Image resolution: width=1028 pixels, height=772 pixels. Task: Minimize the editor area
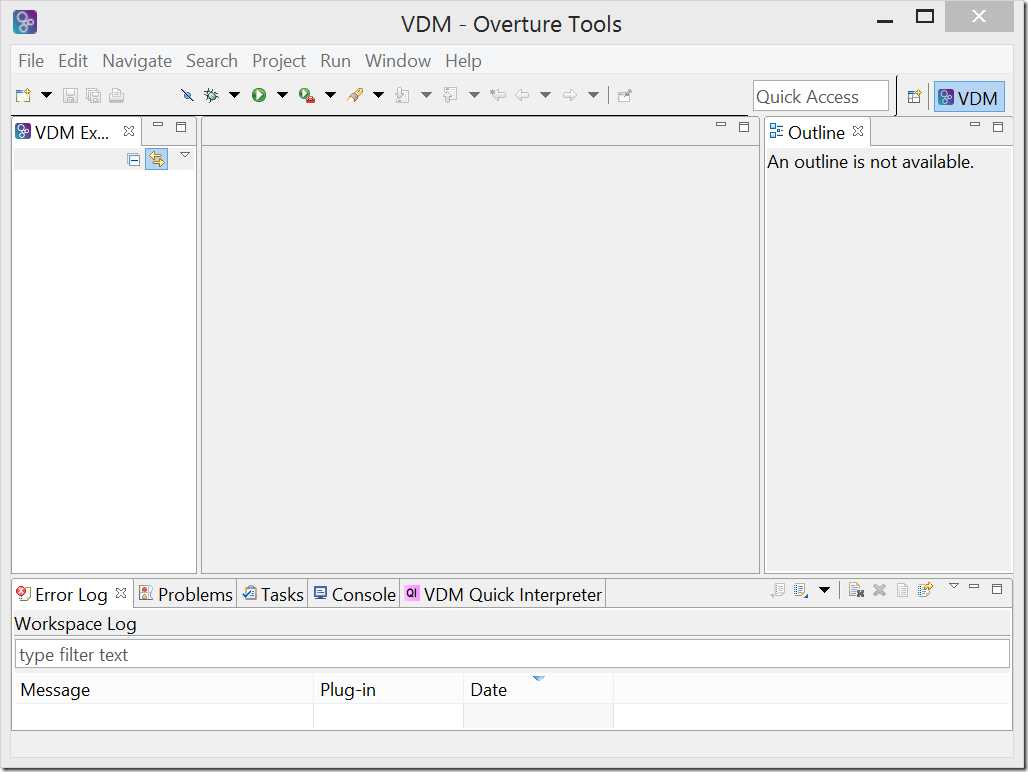point(721,125)
